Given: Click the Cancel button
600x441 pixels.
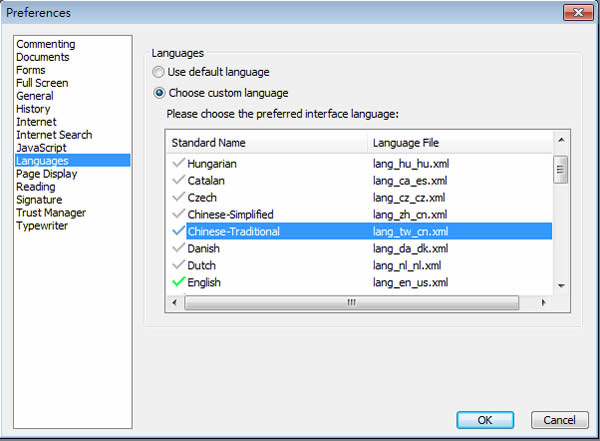Looking at the screenshot, I should tap(559, 420).
